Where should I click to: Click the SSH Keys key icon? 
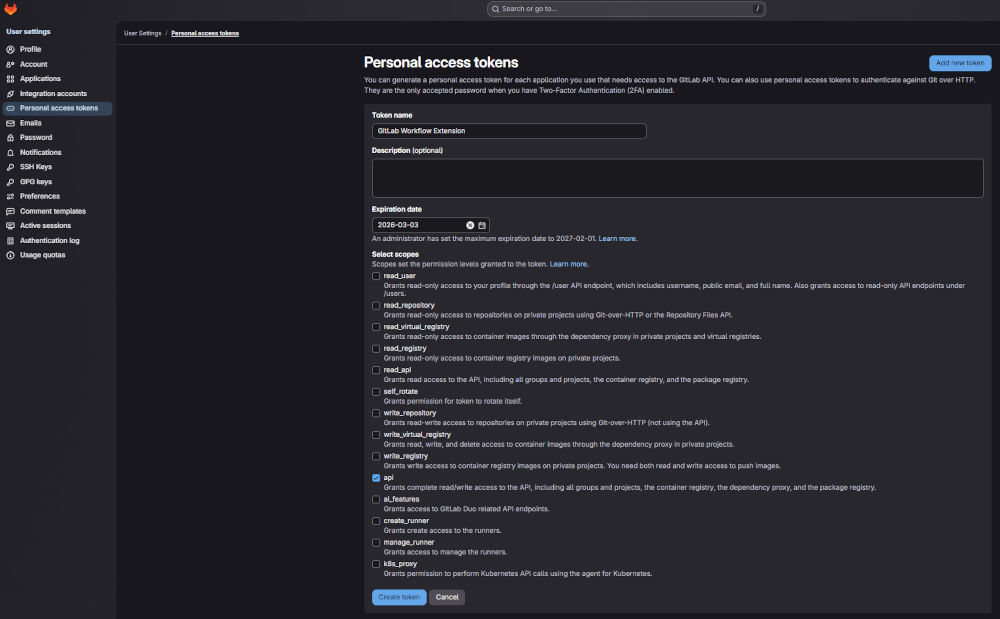(x=10, y=167)
